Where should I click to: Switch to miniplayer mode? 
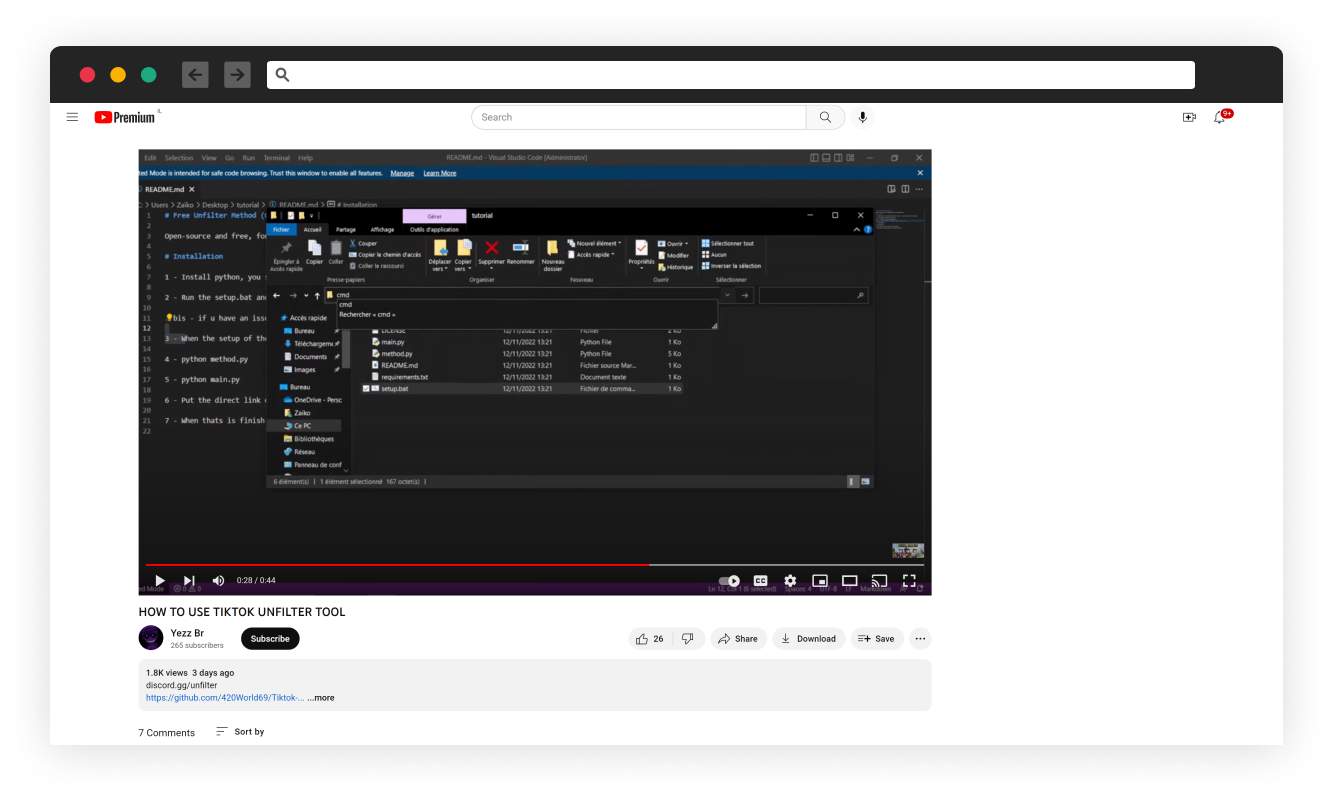click(x=820, y=580)
